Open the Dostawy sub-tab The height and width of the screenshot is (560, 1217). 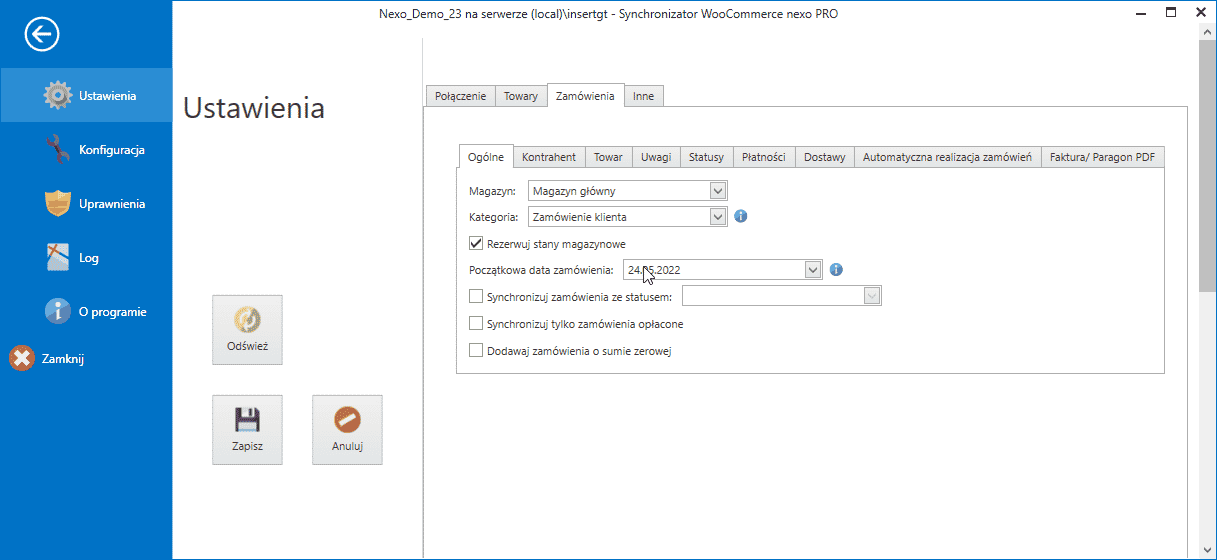(x=825, y=157)
